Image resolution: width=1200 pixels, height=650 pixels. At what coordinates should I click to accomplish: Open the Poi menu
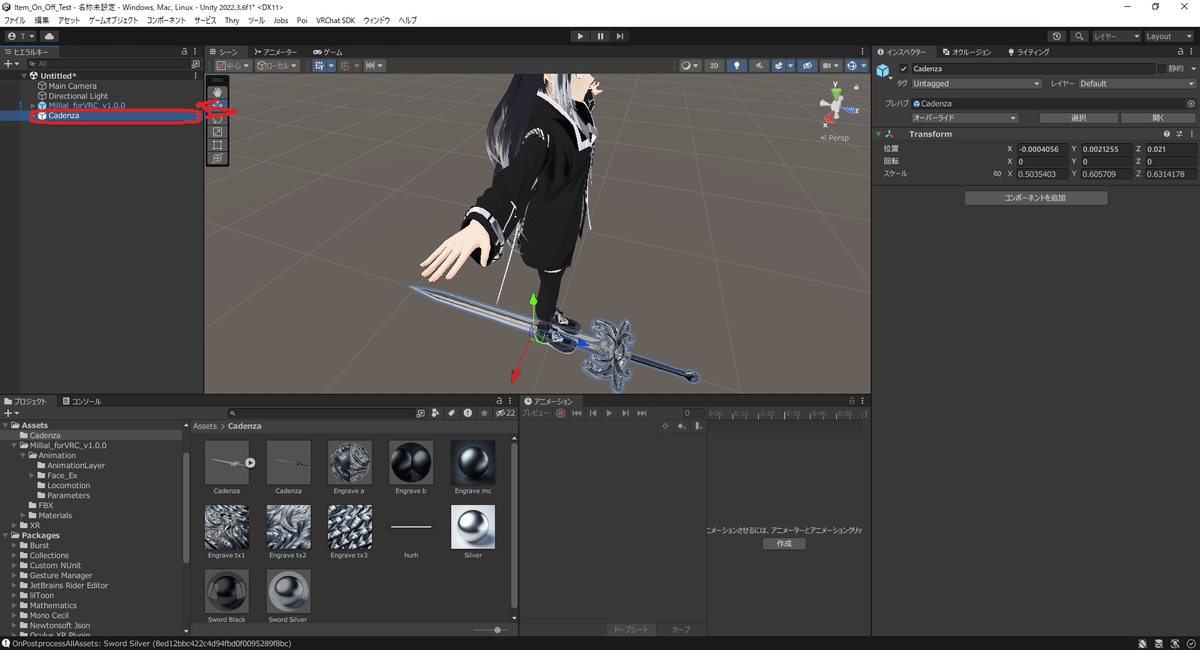302,20
